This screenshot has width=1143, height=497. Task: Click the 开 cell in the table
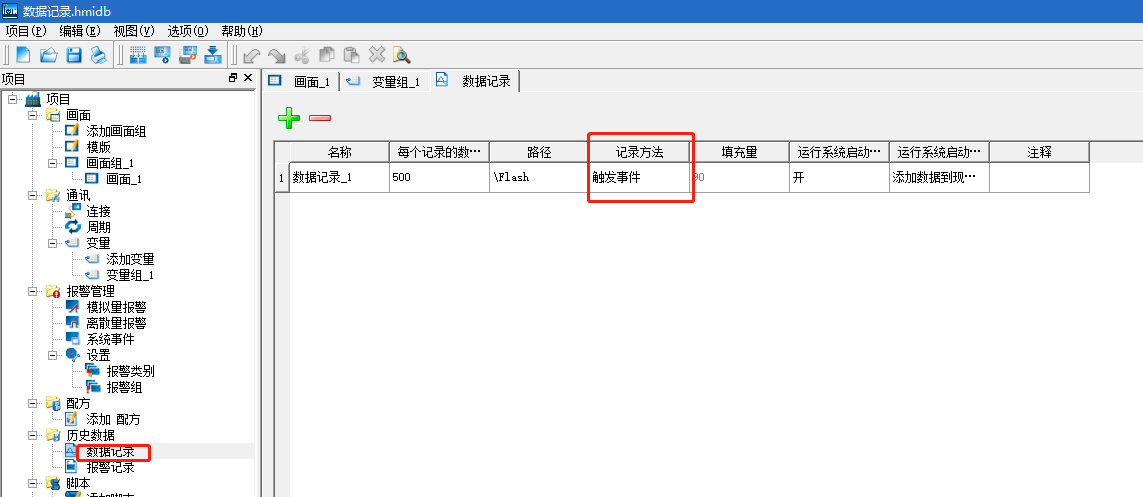[839, 177]
